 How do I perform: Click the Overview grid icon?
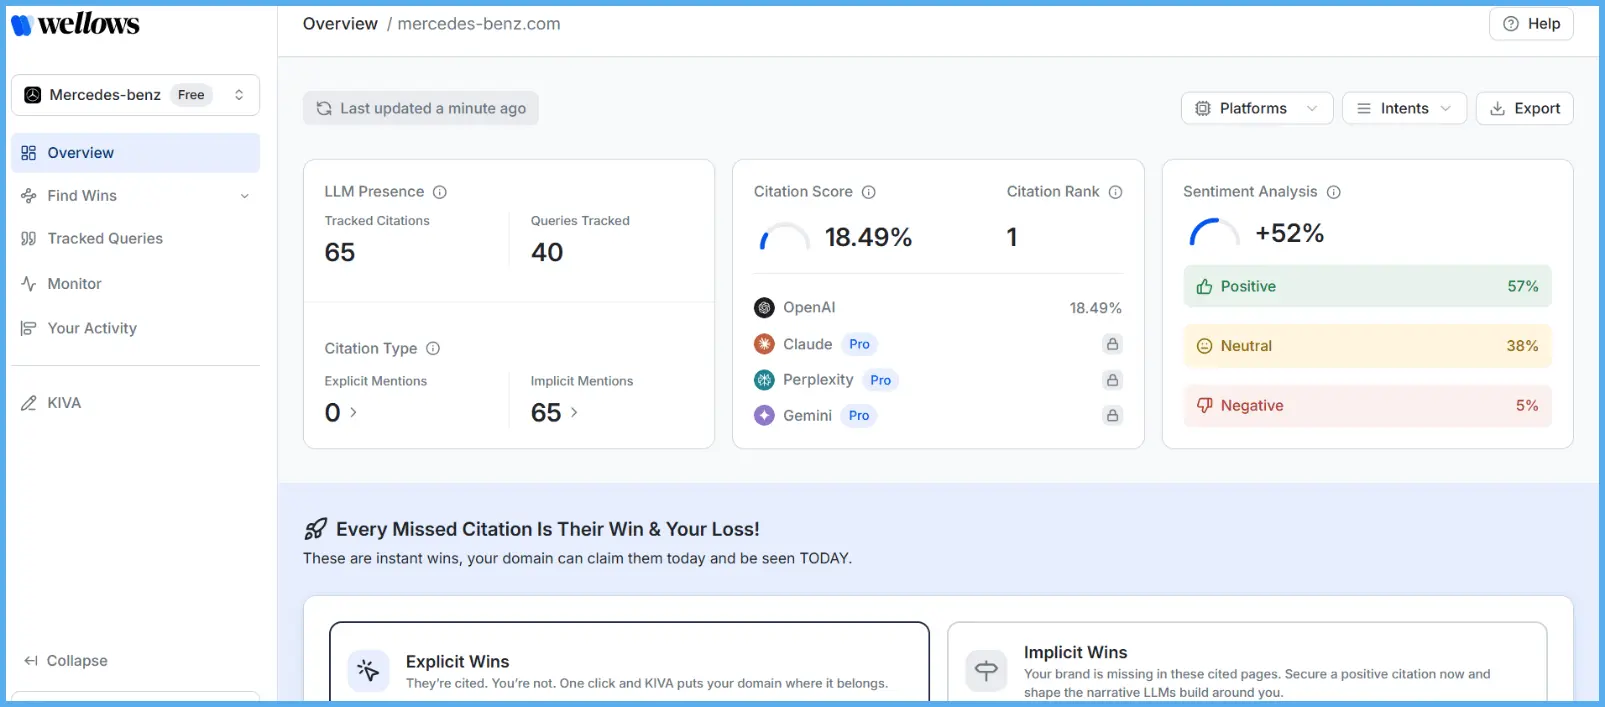click(x=29, y=153)
